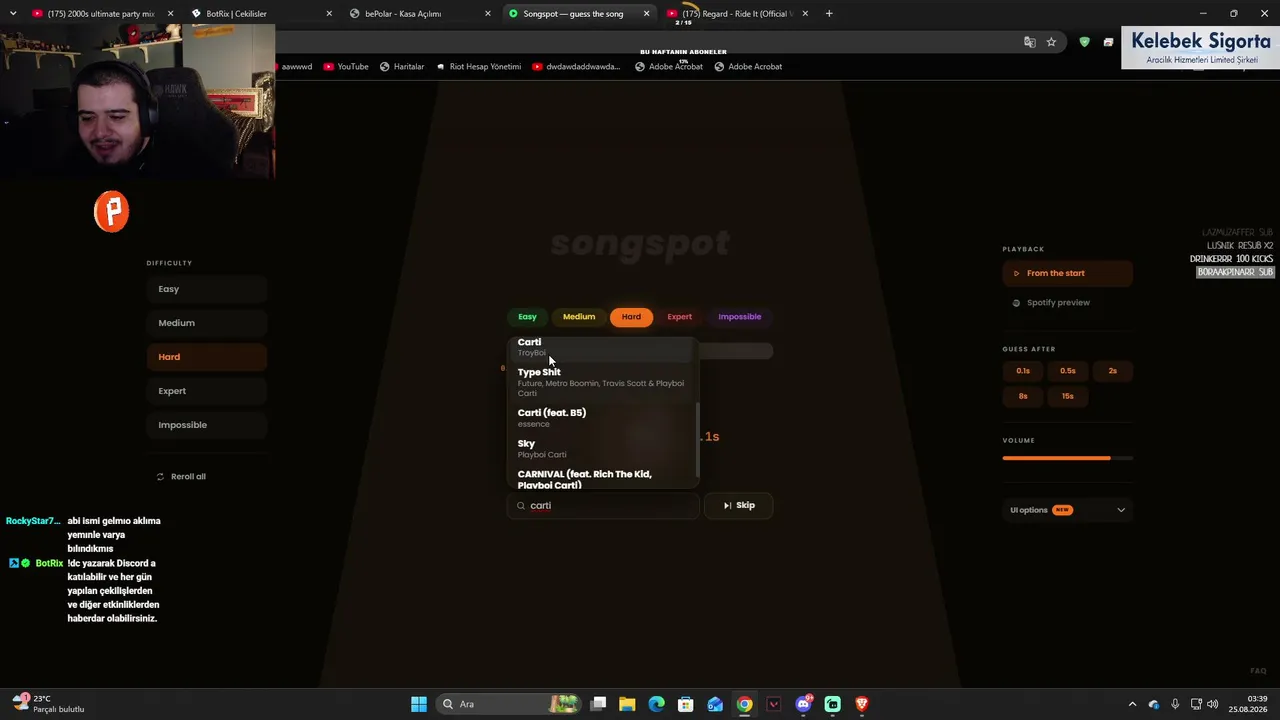
Task: Open the green chat app taskbar icon
Action: pos(833,704)
